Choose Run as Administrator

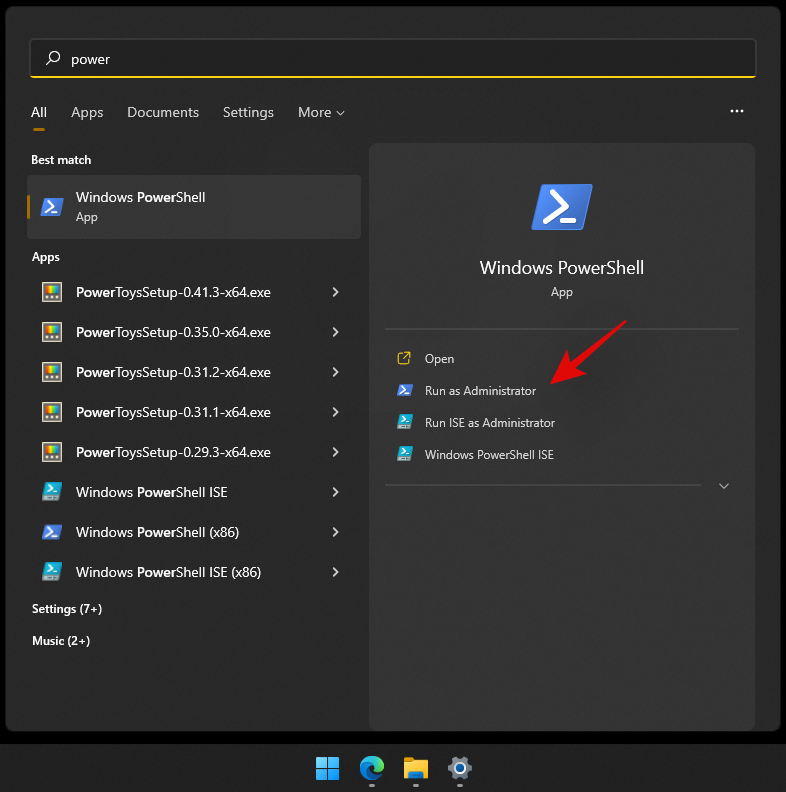pyautogui.click(x=480, y=391)
